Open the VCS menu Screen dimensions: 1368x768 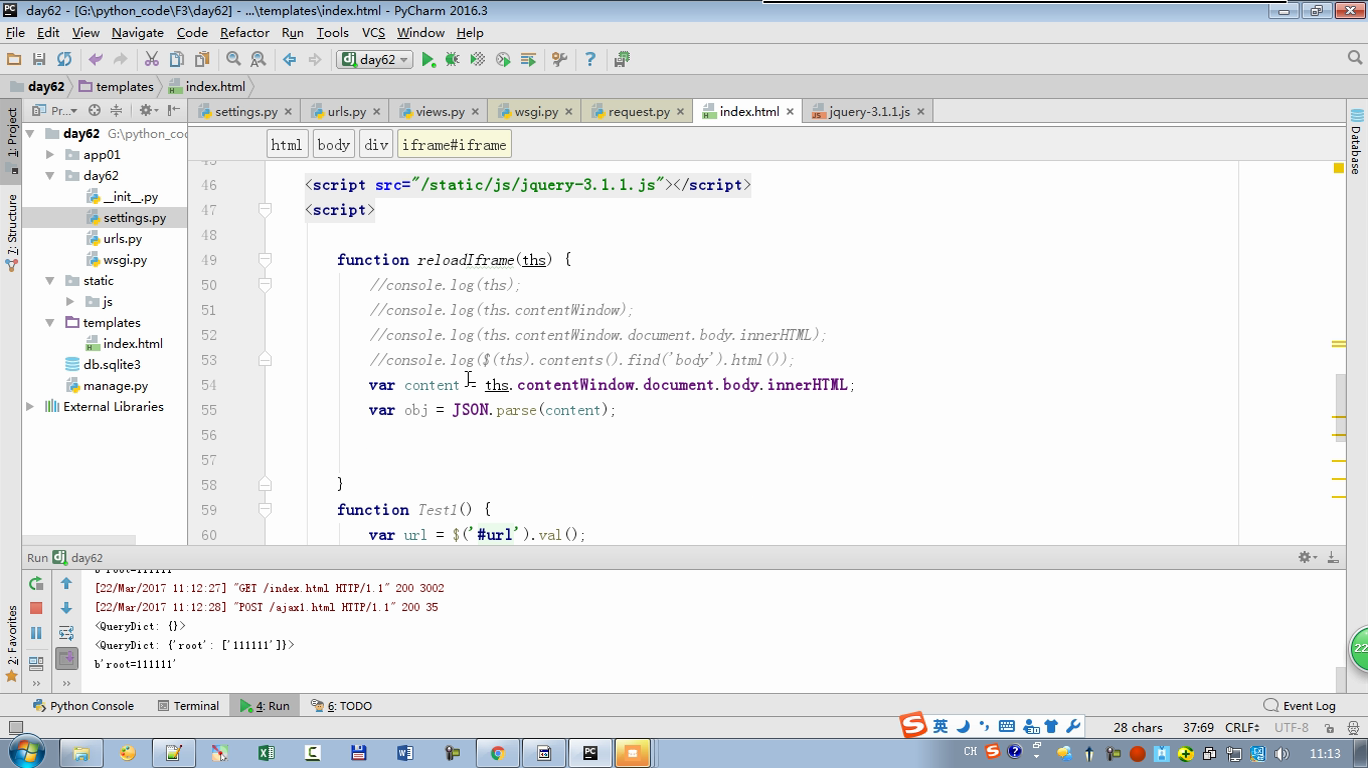click(x=373, y=33)
